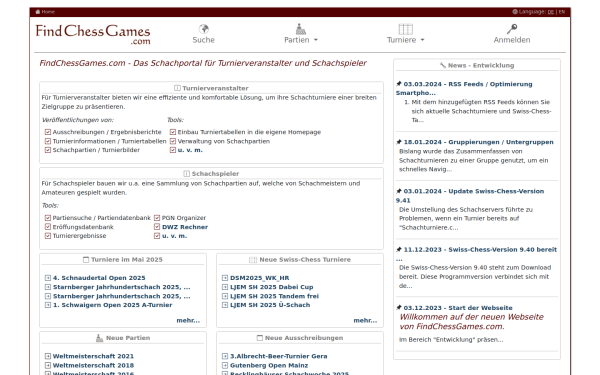Switch language to EN
The width and height of the screenshot is (600, 375).
pos(562,12)
